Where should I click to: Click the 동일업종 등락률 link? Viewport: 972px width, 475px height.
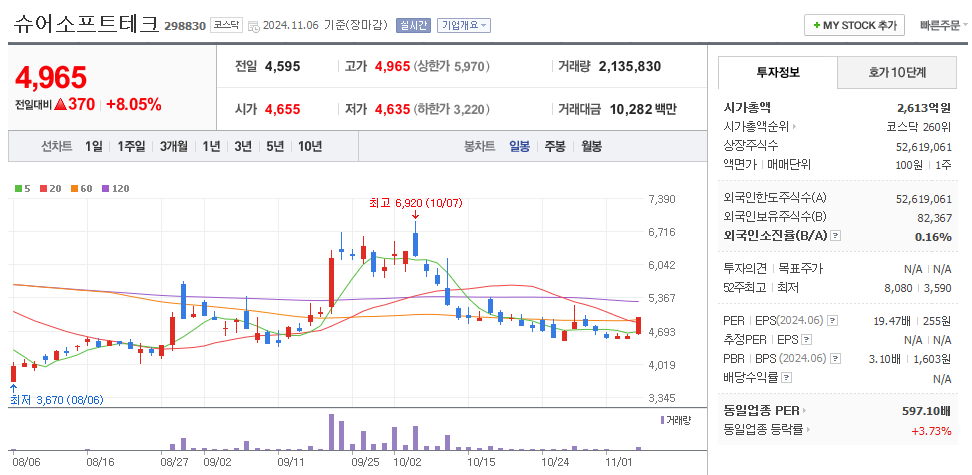coord(764,429)
